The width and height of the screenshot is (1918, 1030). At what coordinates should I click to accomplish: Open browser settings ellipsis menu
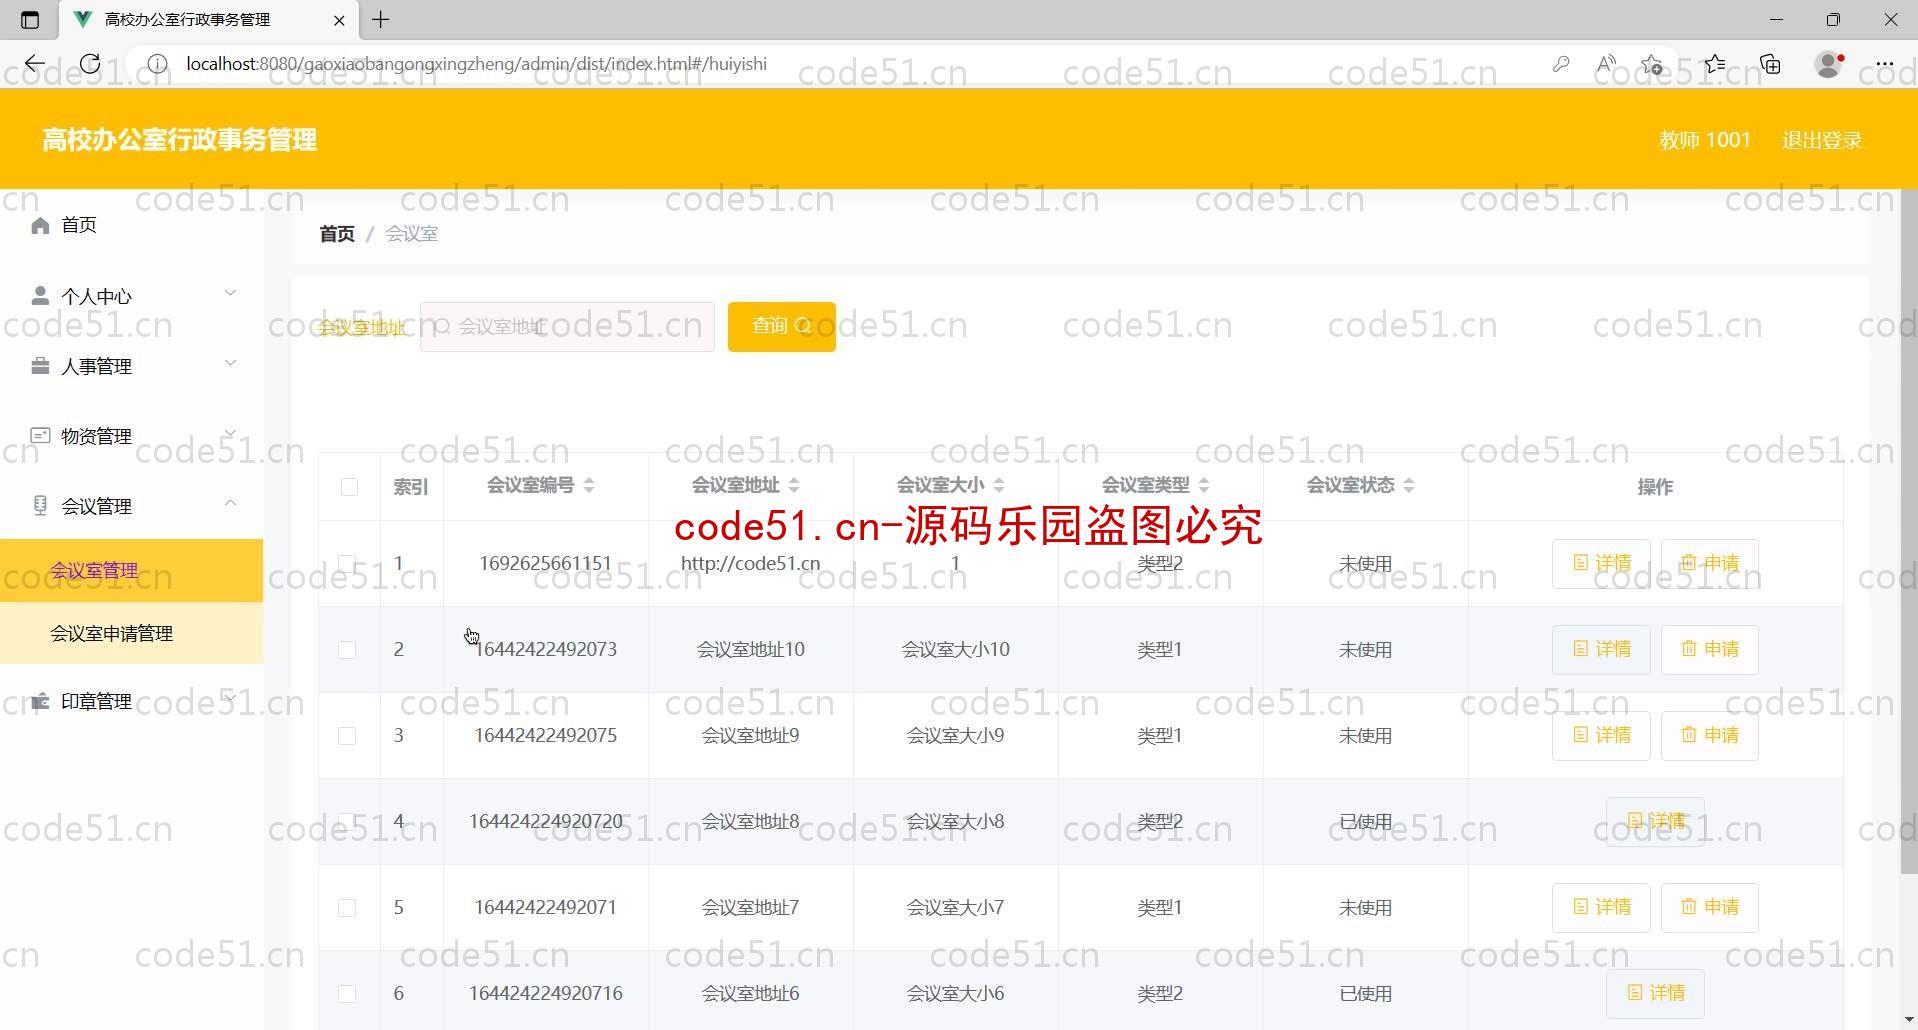1884,64
